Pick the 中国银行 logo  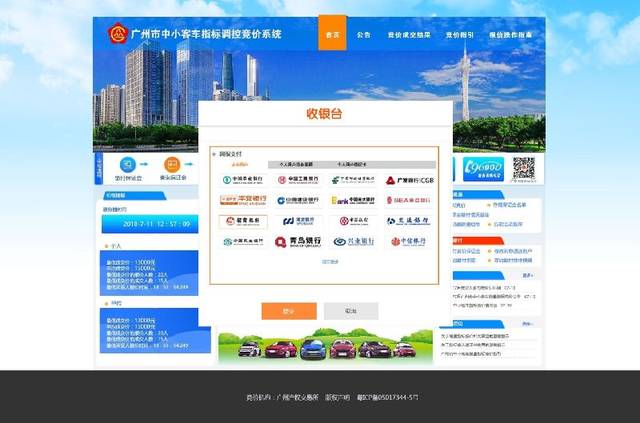353,221
